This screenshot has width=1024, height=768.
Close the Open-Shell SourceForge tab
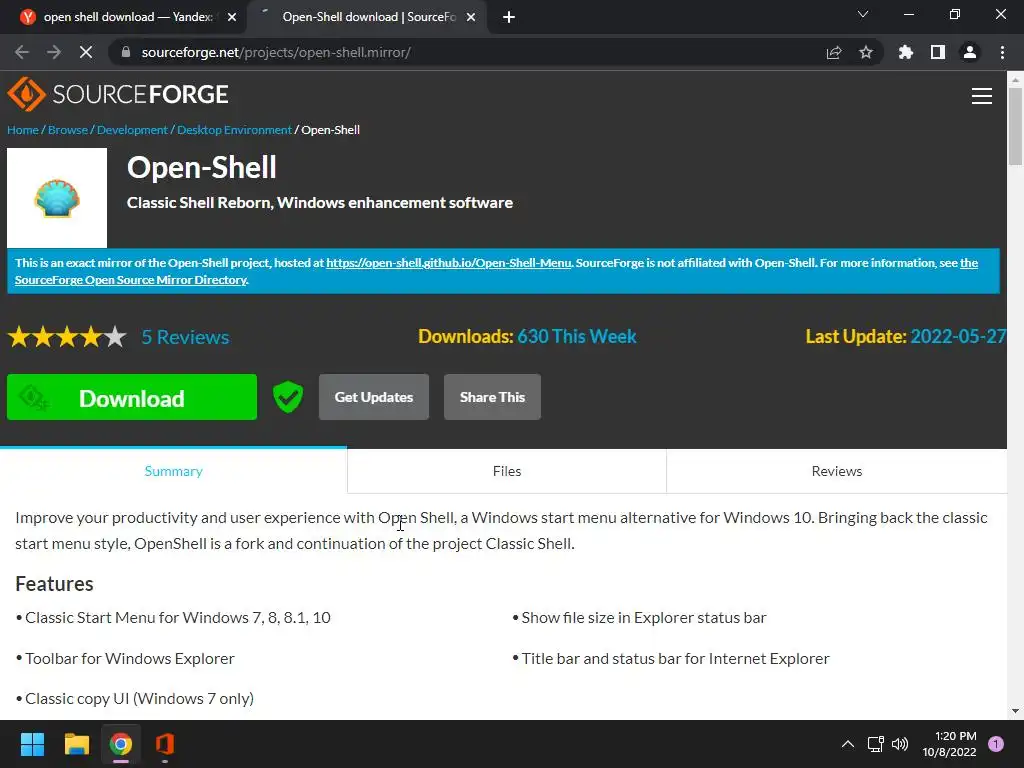coord(471,17)
